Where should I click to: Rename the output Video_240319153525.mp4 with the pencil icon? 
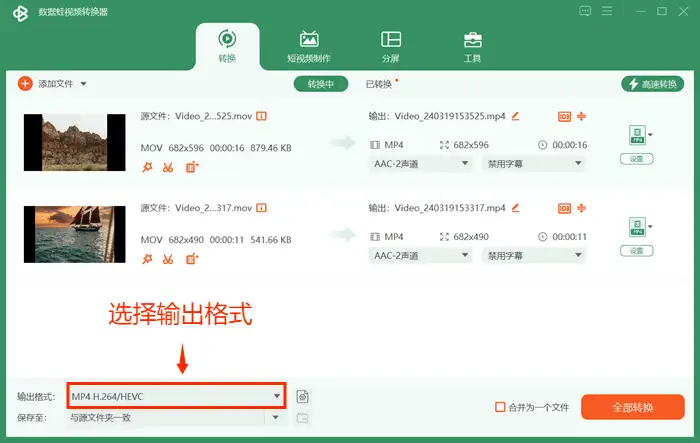tap(515, 116)
